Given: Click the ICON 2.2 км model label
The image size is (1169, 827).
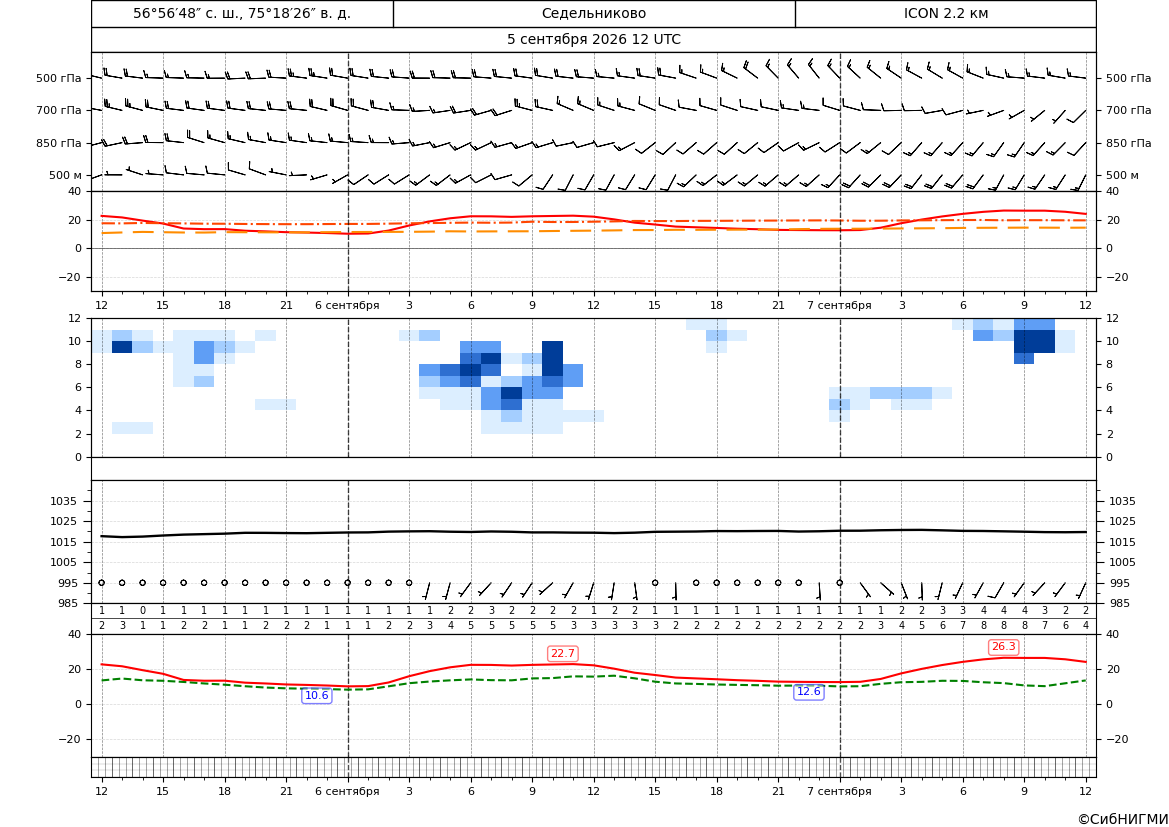Looking at the screenshot, I should coord(945,13).
